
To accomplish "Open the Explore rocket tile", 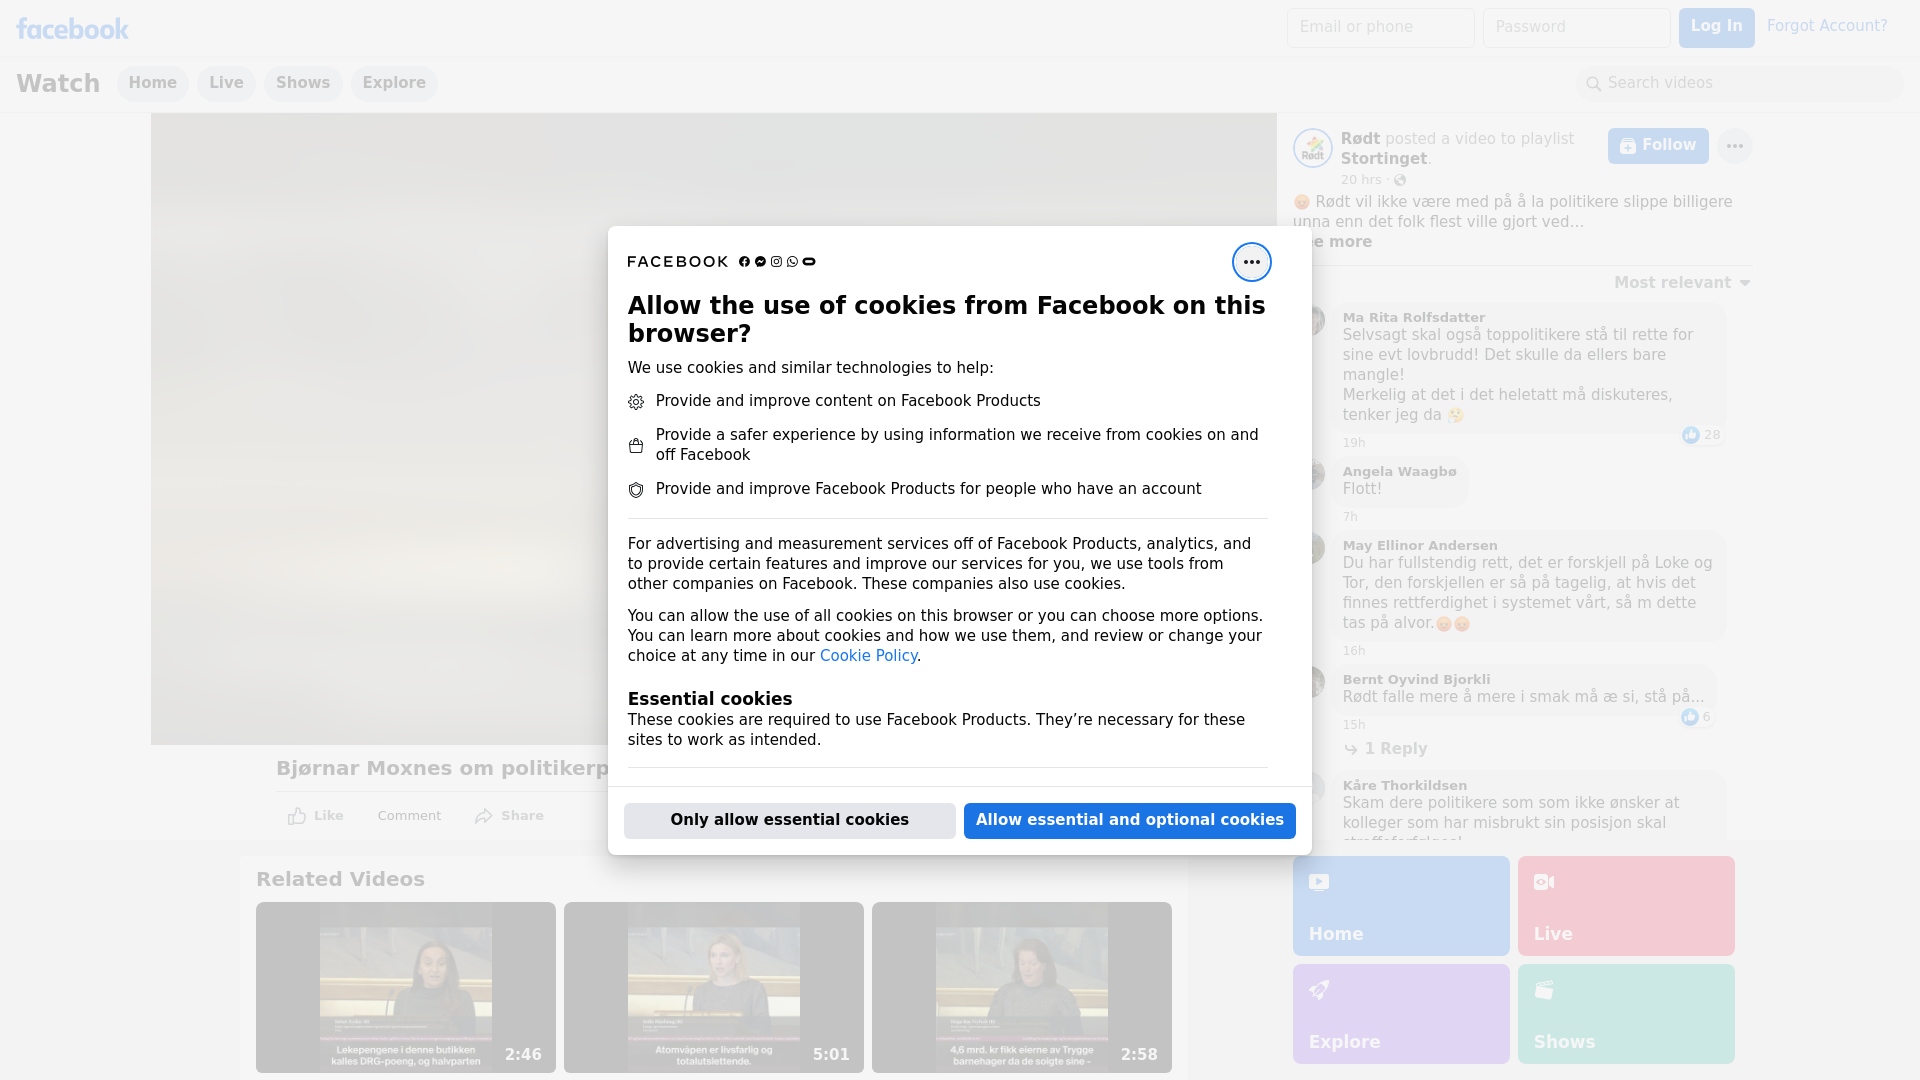I will (x=1400, y=1013).
